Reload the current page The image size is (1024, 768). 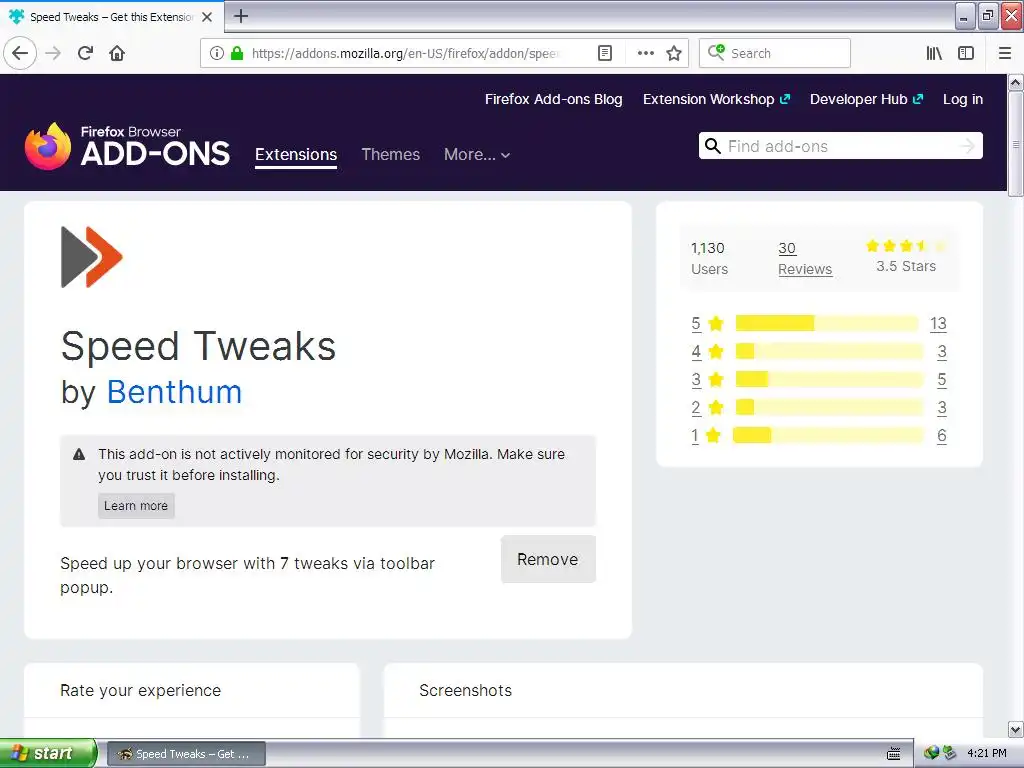point(86,53)
